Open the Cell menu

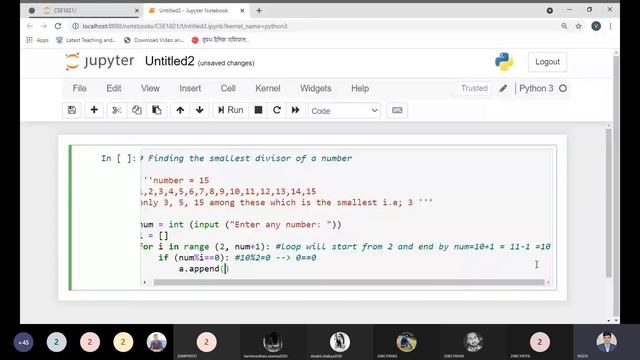(x=228, y=88)
